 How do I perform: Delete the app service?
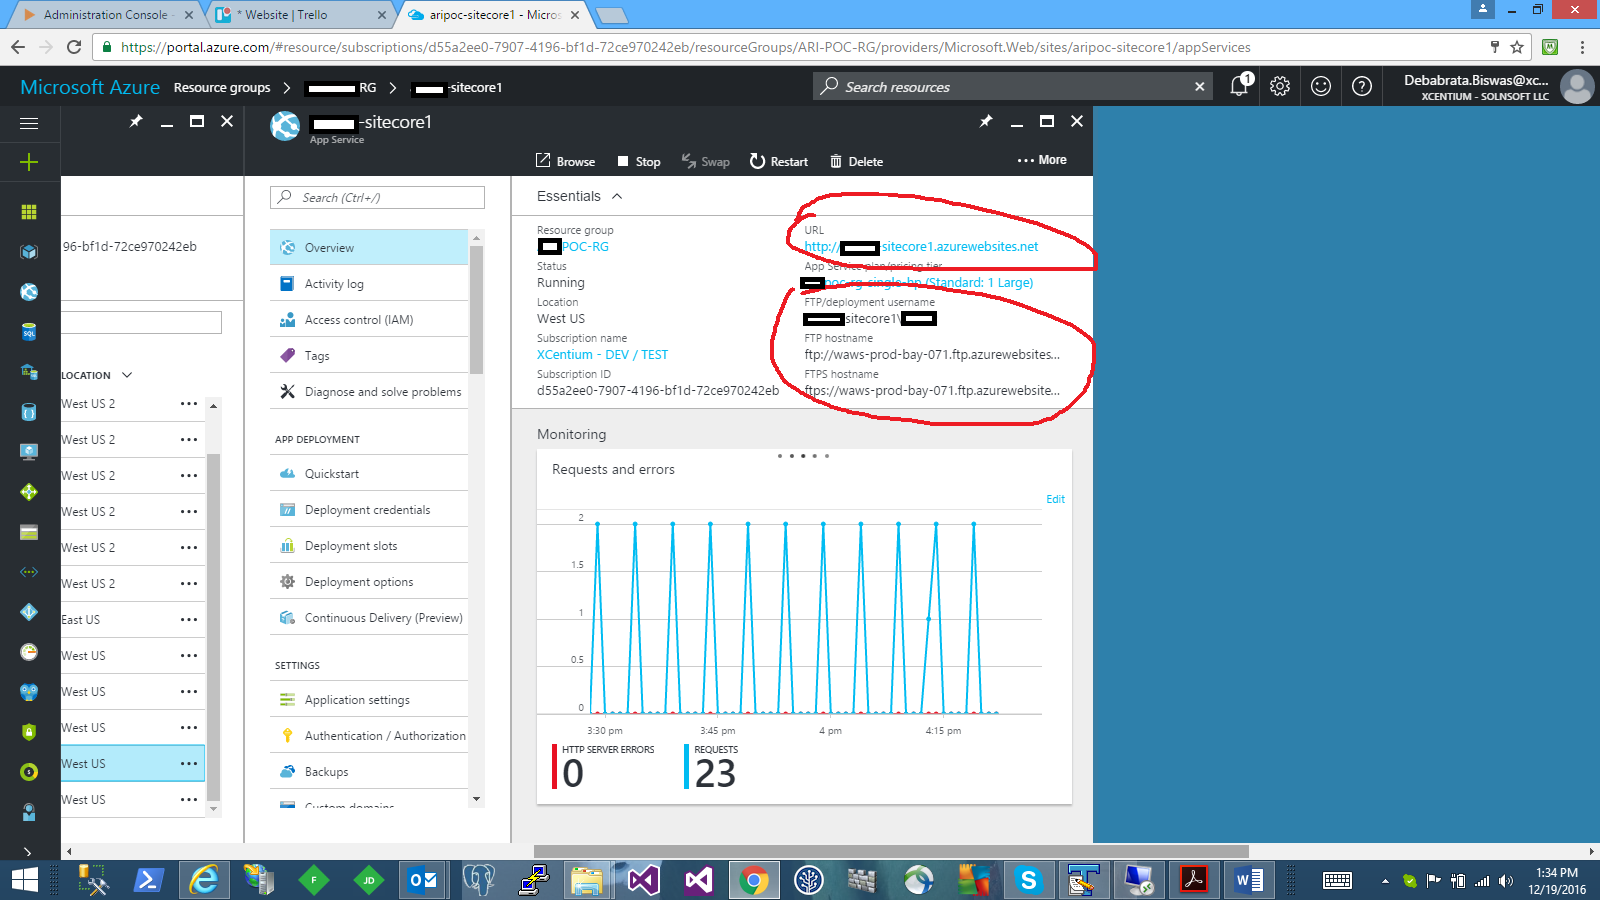[x=856, y=161]
